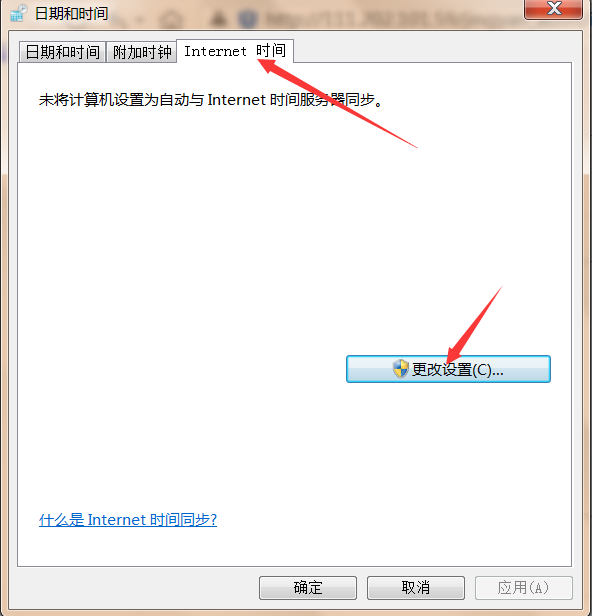Click the blurred warning triangle icon behind title bar
The image size is (592, 616).
click(x=218, y=17)
